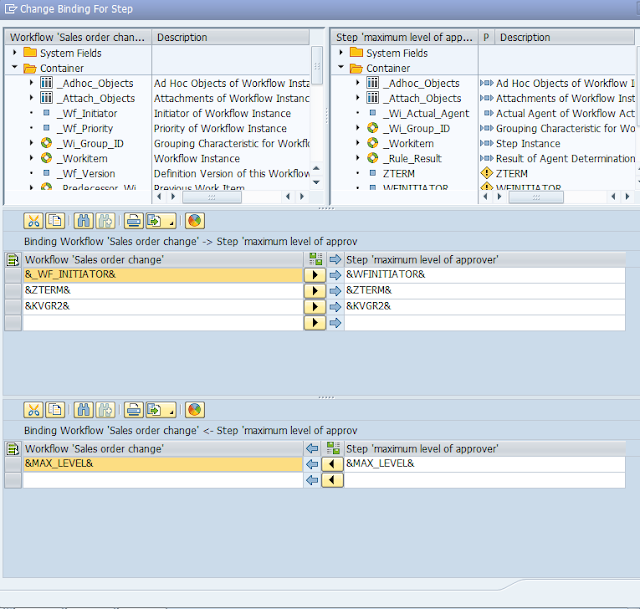Expand _Attach_Objects in workflow tree
The height and width of the screenshot is (609, 640).
31,98
